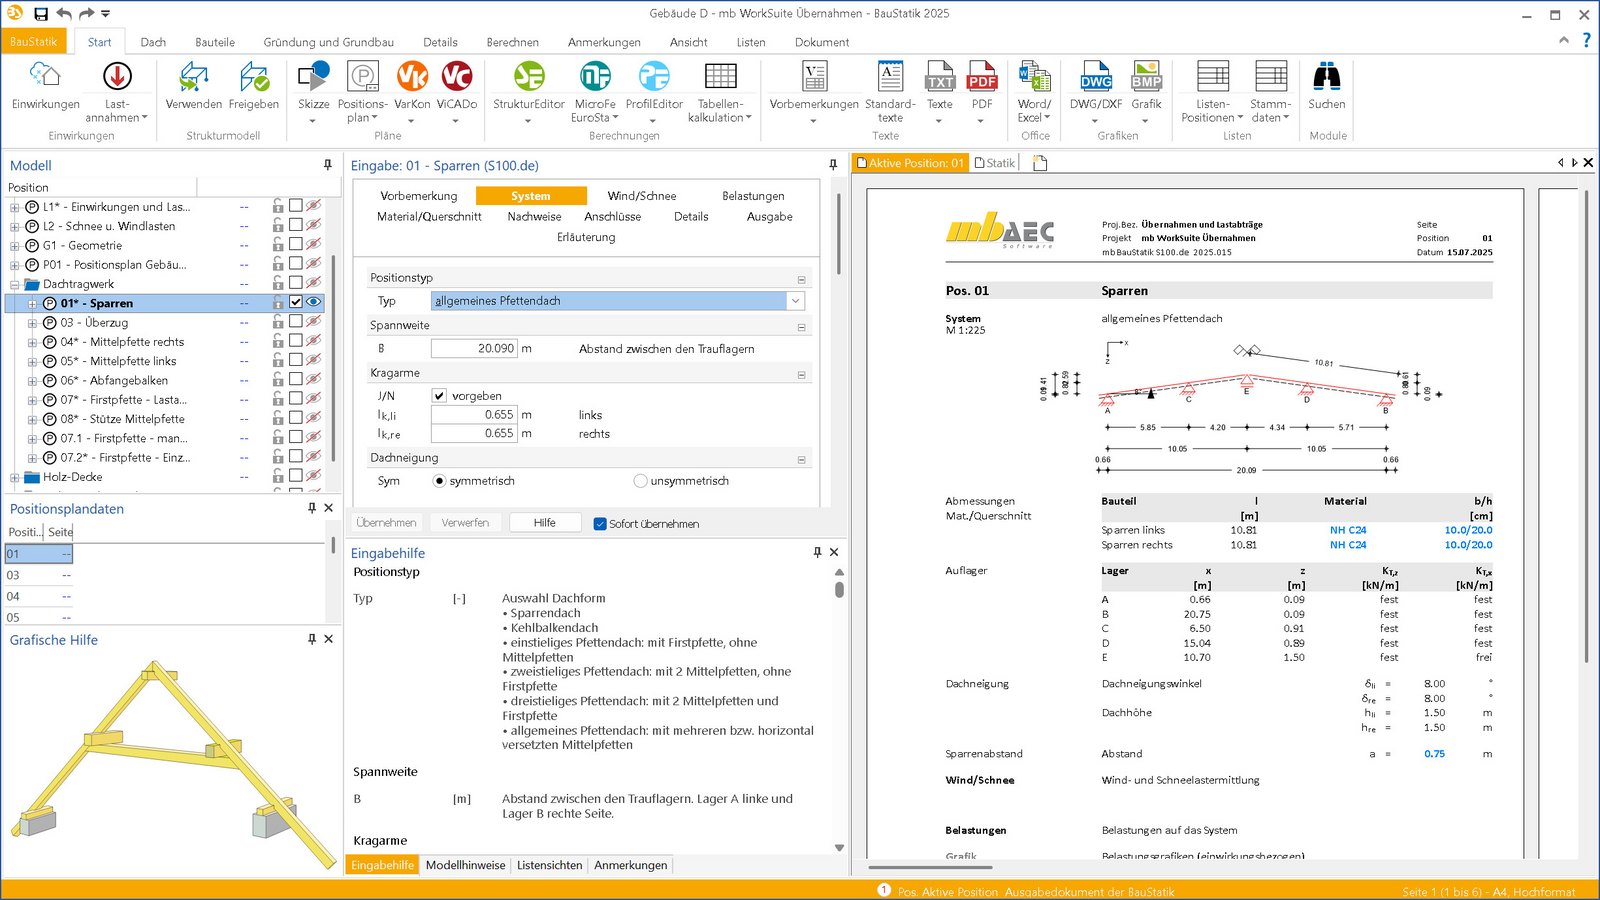1600x900 pixels.
Task: Close the Grafische Hilfe panel
Action: [329, 639]
